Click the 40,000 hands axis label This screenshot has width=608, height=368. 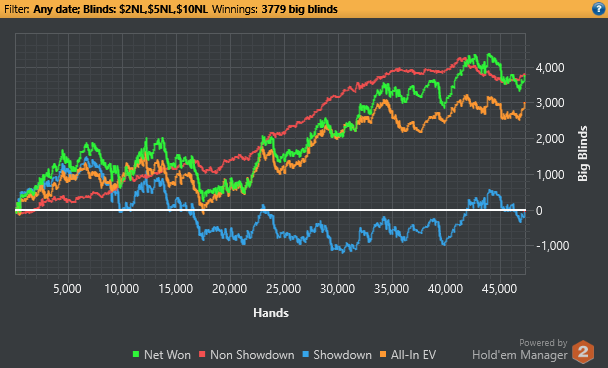pos(445,289)
